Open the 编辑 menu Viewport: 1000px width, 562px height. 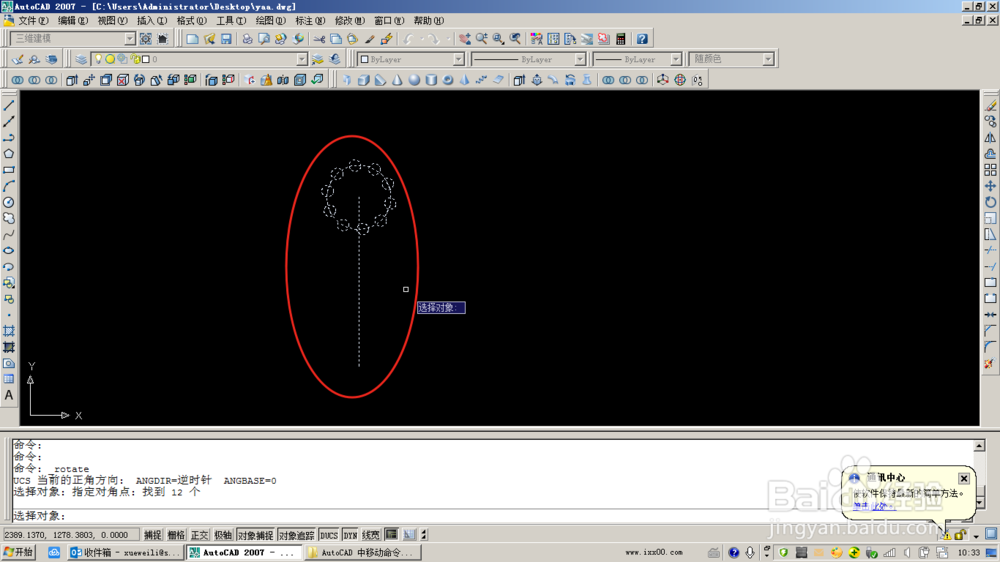(73, 21)
